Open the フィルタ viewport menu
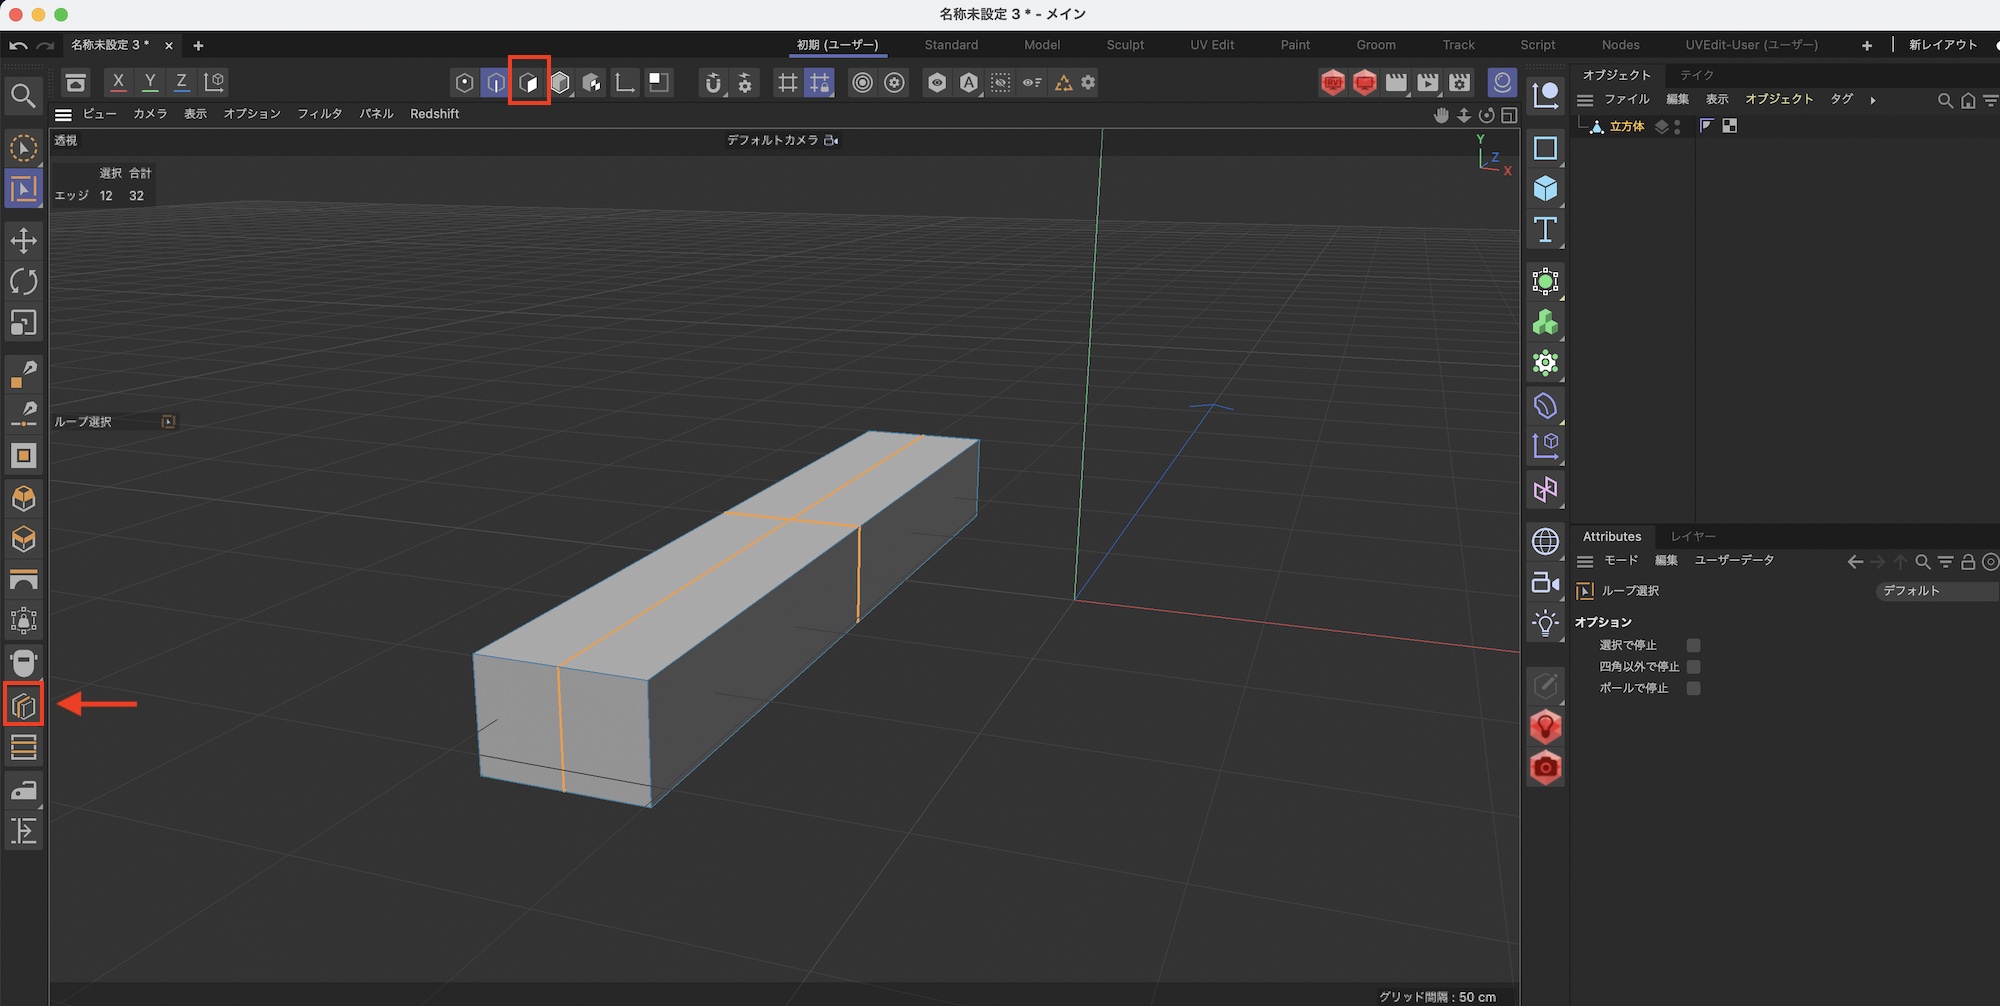This screenshot has width=2000, height=1006. (319, 114)
